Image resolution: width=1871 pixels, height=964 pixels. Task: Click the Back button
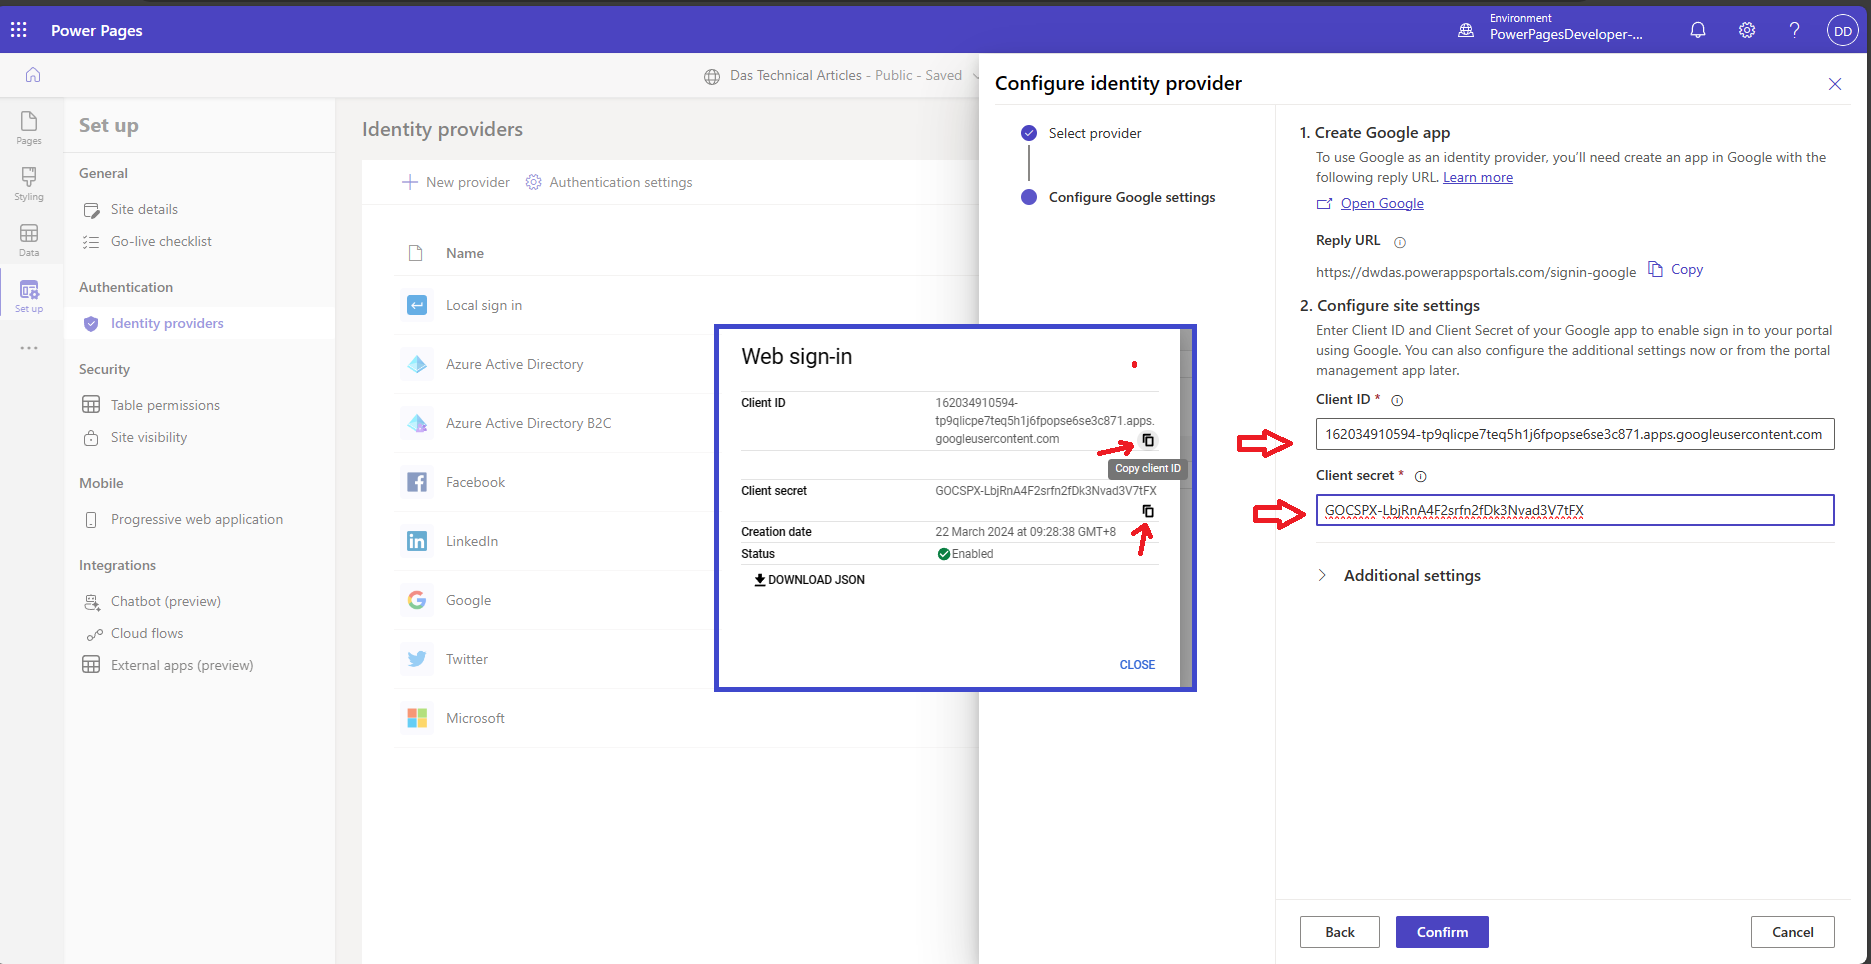[x=1340, y=932]
